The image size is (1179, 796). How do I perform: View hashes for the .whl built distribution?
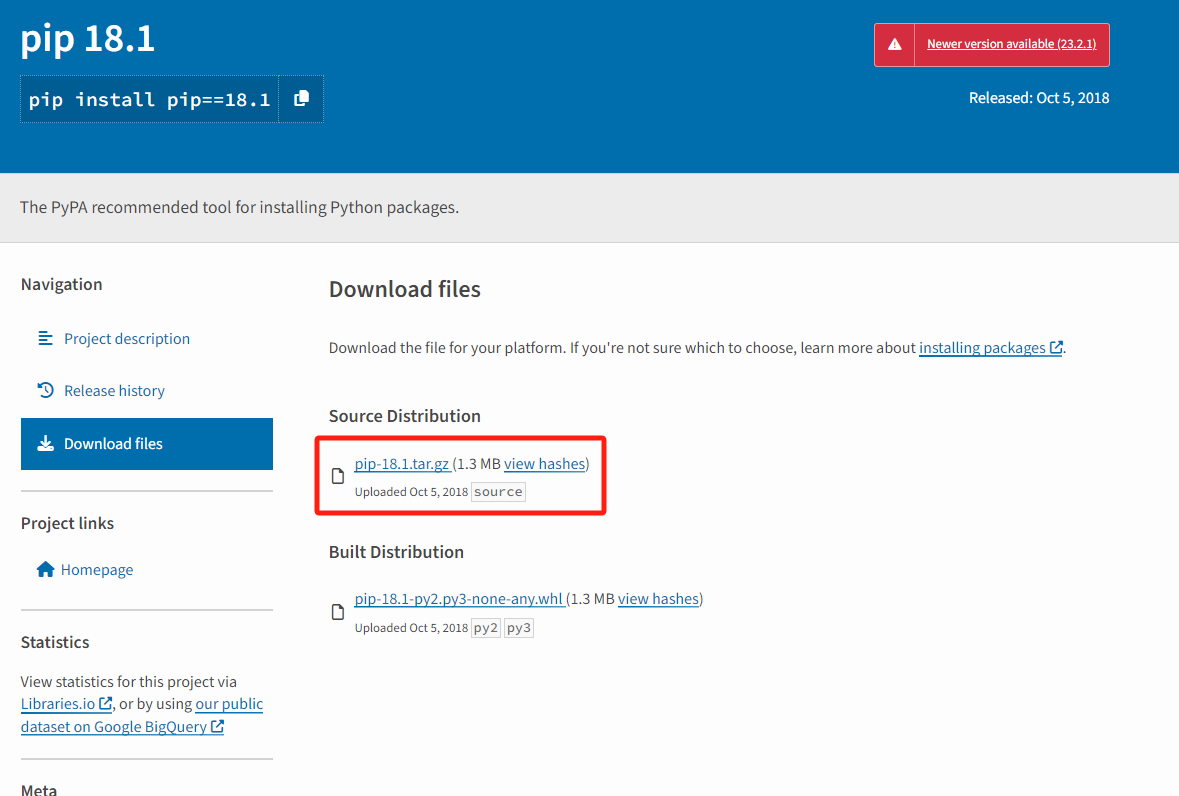pos(659,599)
